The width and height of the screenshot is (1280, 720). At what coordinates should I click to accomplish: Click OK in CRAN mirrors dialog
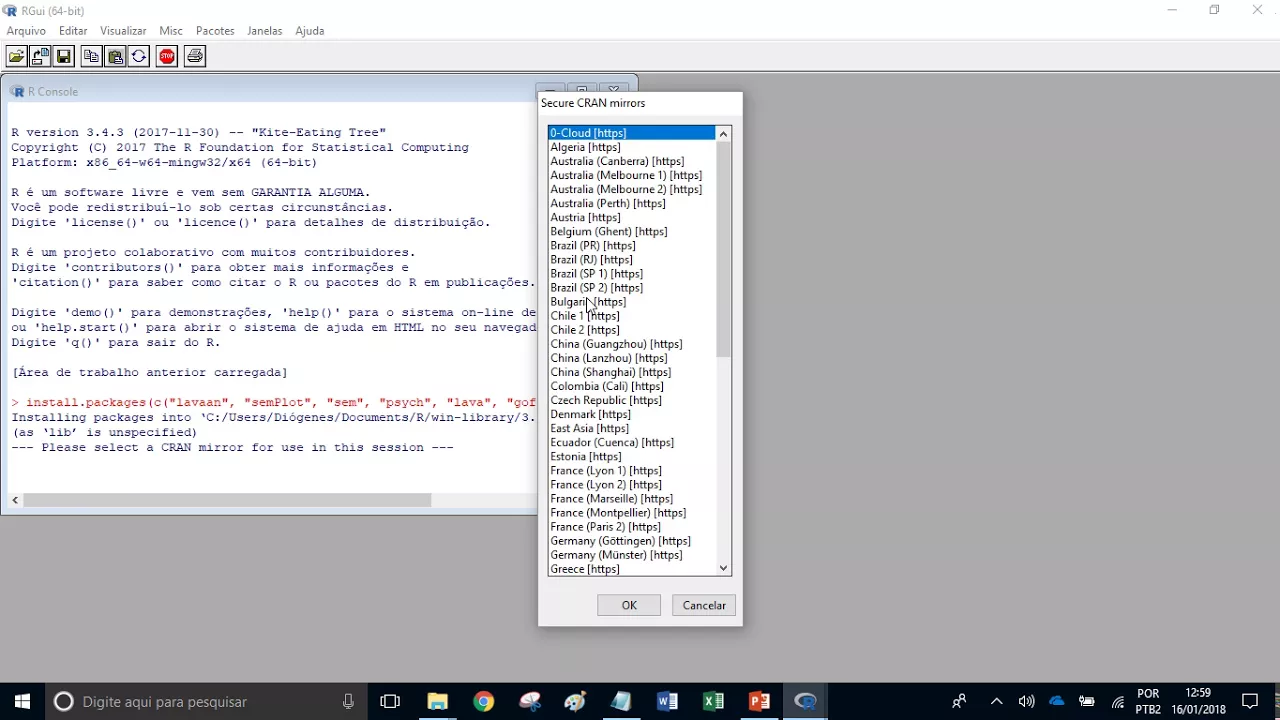point(629,605)
